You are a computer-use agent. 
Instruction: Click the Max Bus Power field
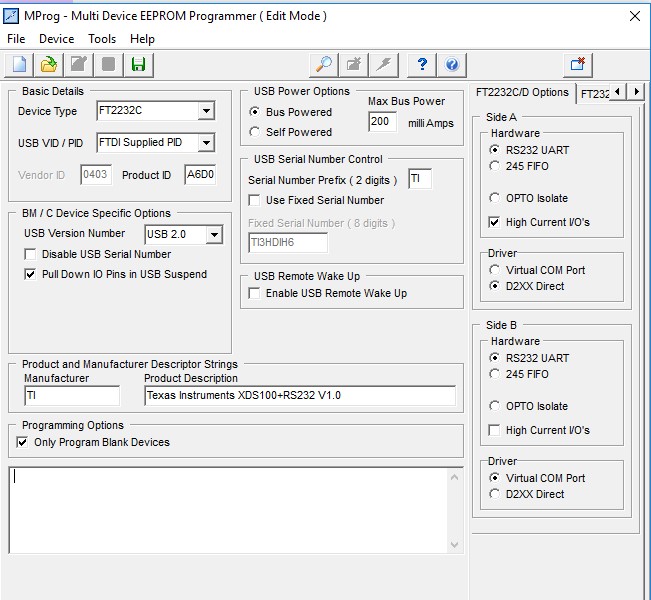382,122
